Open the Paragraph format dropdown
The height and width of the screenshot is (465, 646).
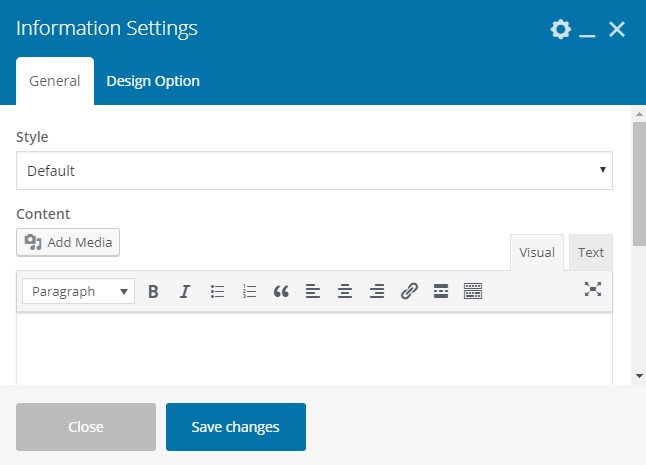[78, 291]
